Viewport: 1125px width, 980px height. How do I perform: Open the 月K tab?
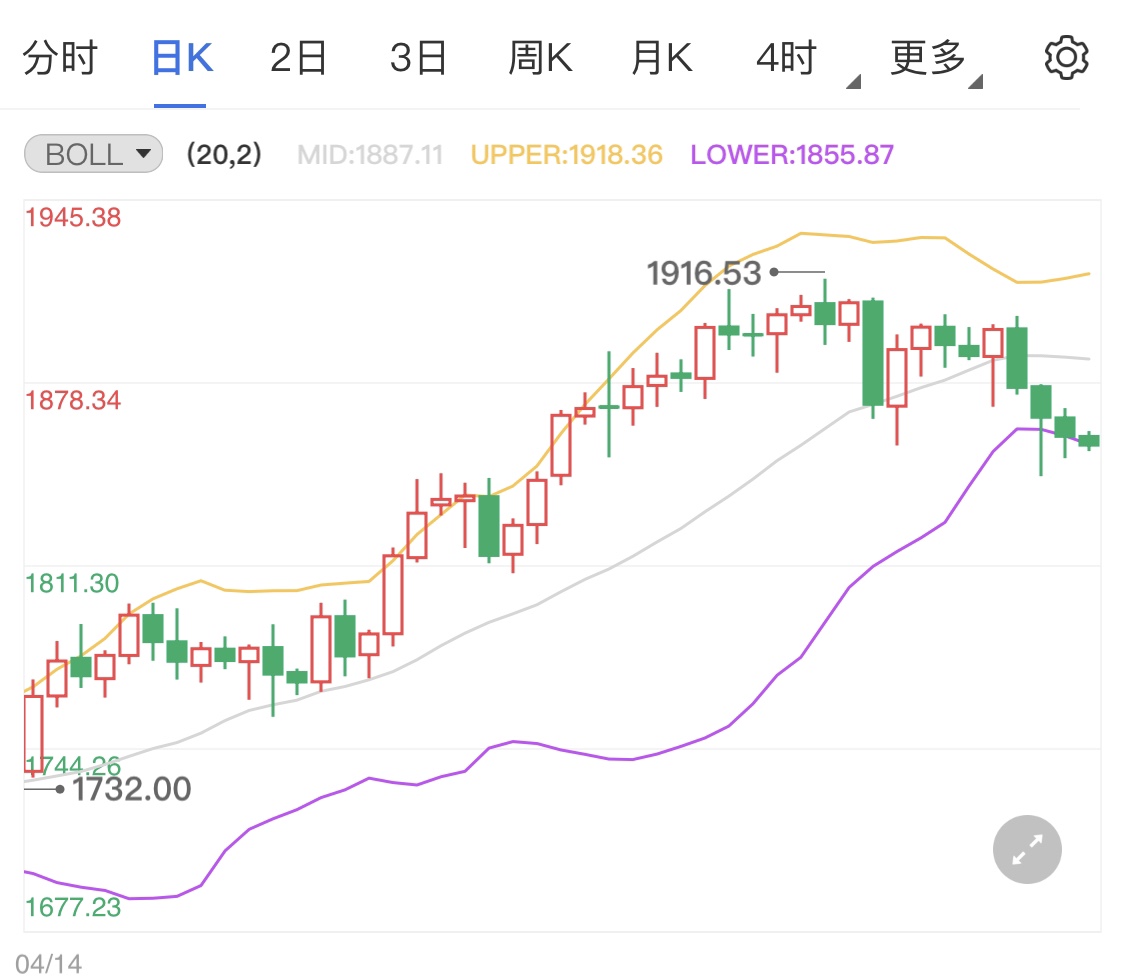[662, 58]
